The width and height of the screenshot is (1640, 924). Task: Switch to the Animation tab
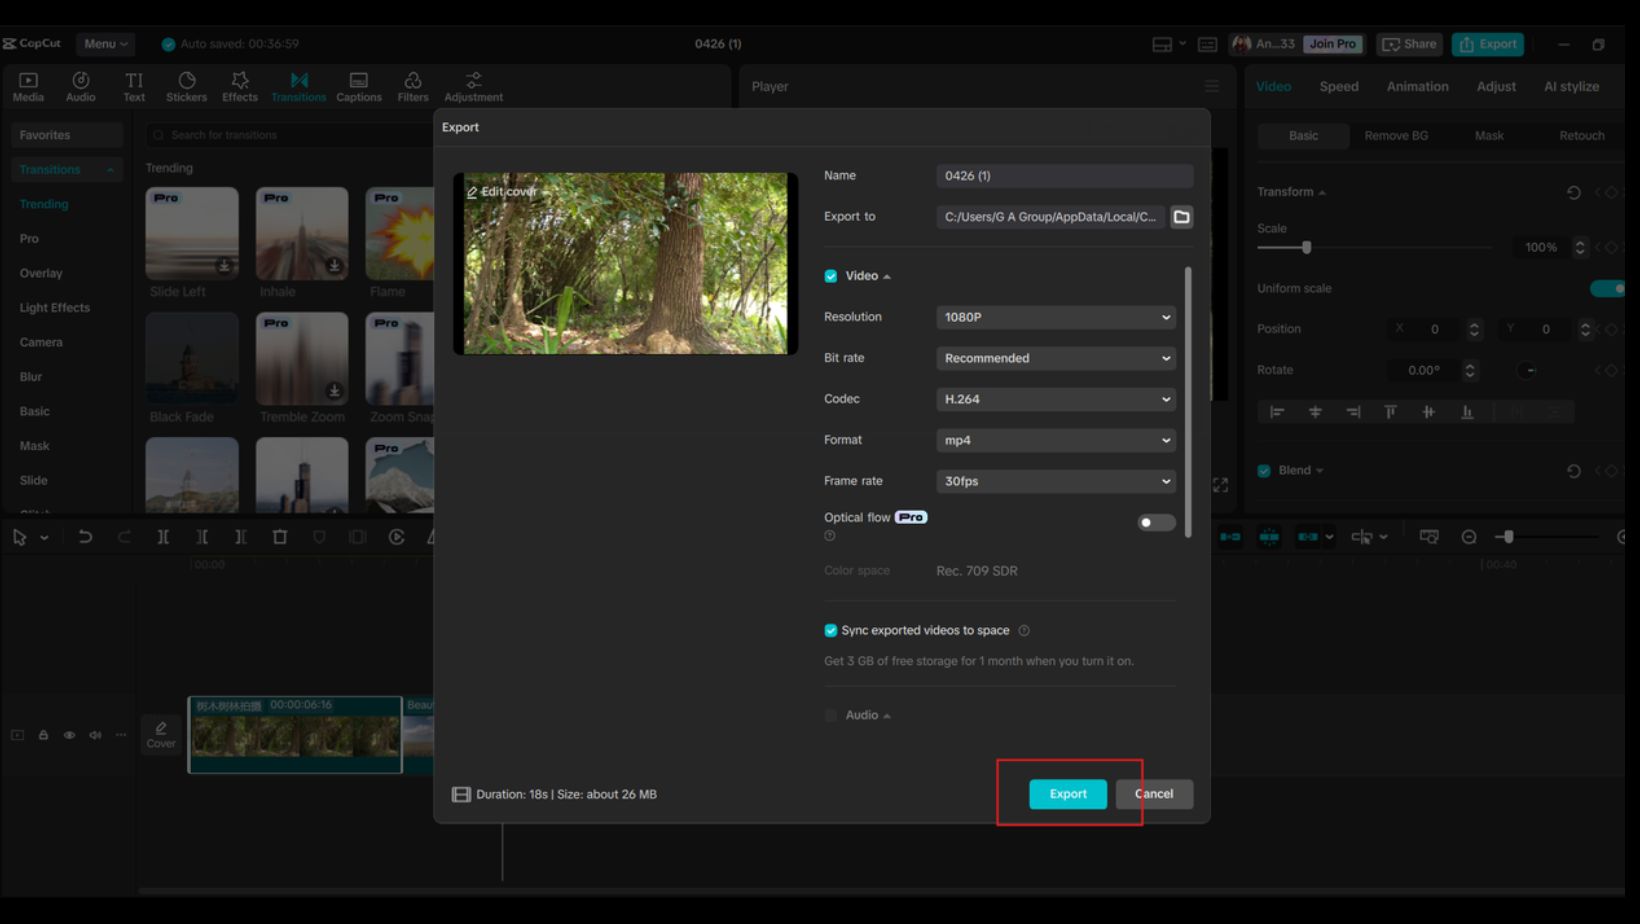click(x=1417, y=87)
